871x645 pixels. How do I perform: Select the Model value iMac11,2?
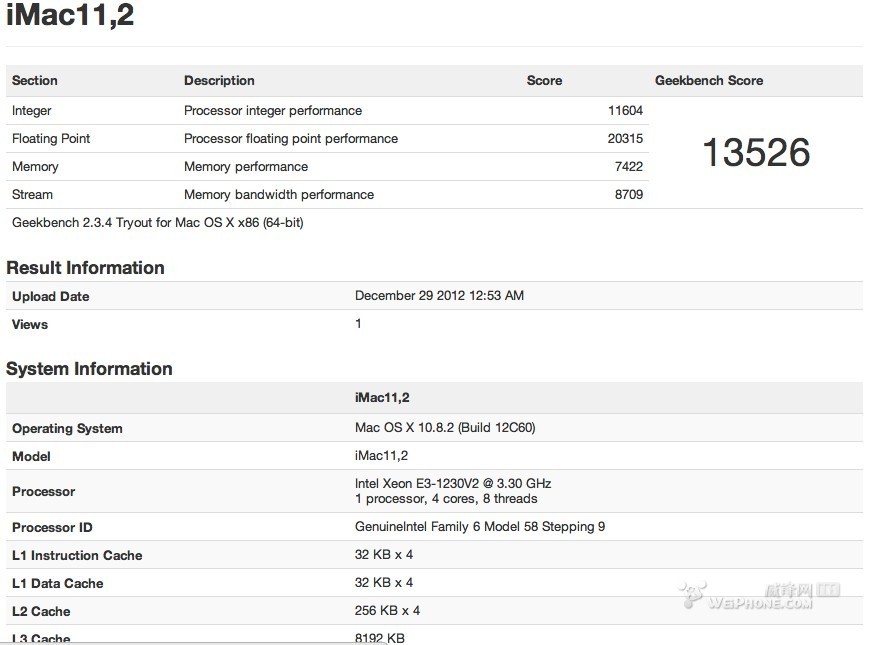(x=381, y=456)
